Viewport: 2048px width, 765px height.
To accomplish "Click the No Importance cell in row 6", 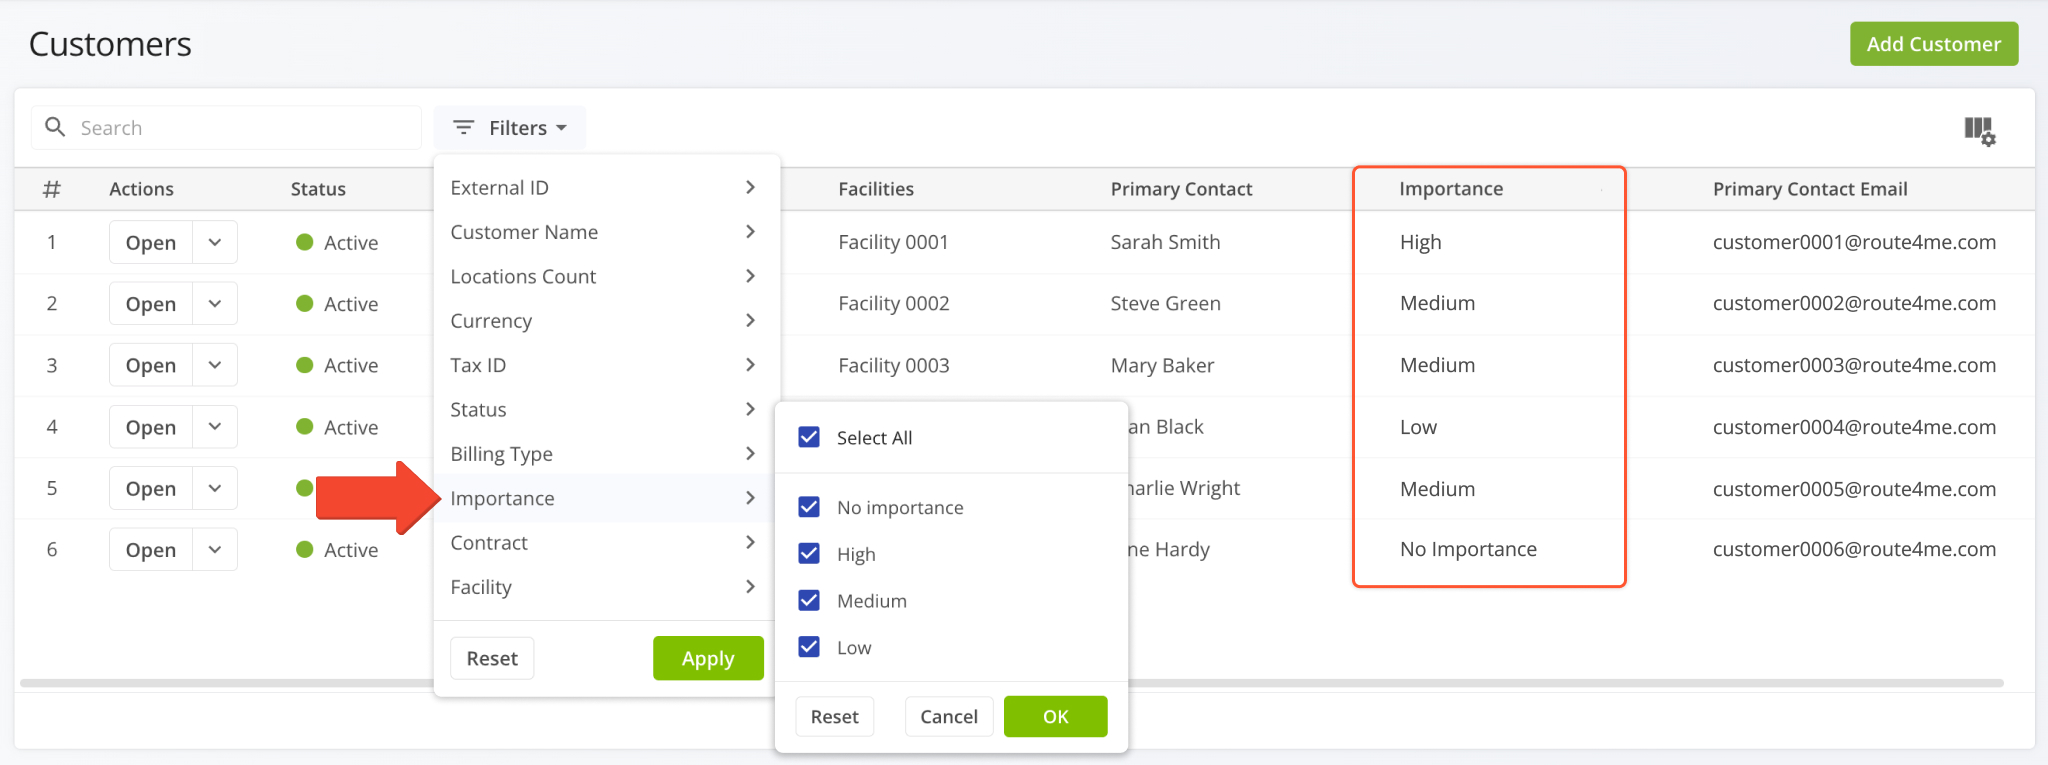I will click(1468, 549).
